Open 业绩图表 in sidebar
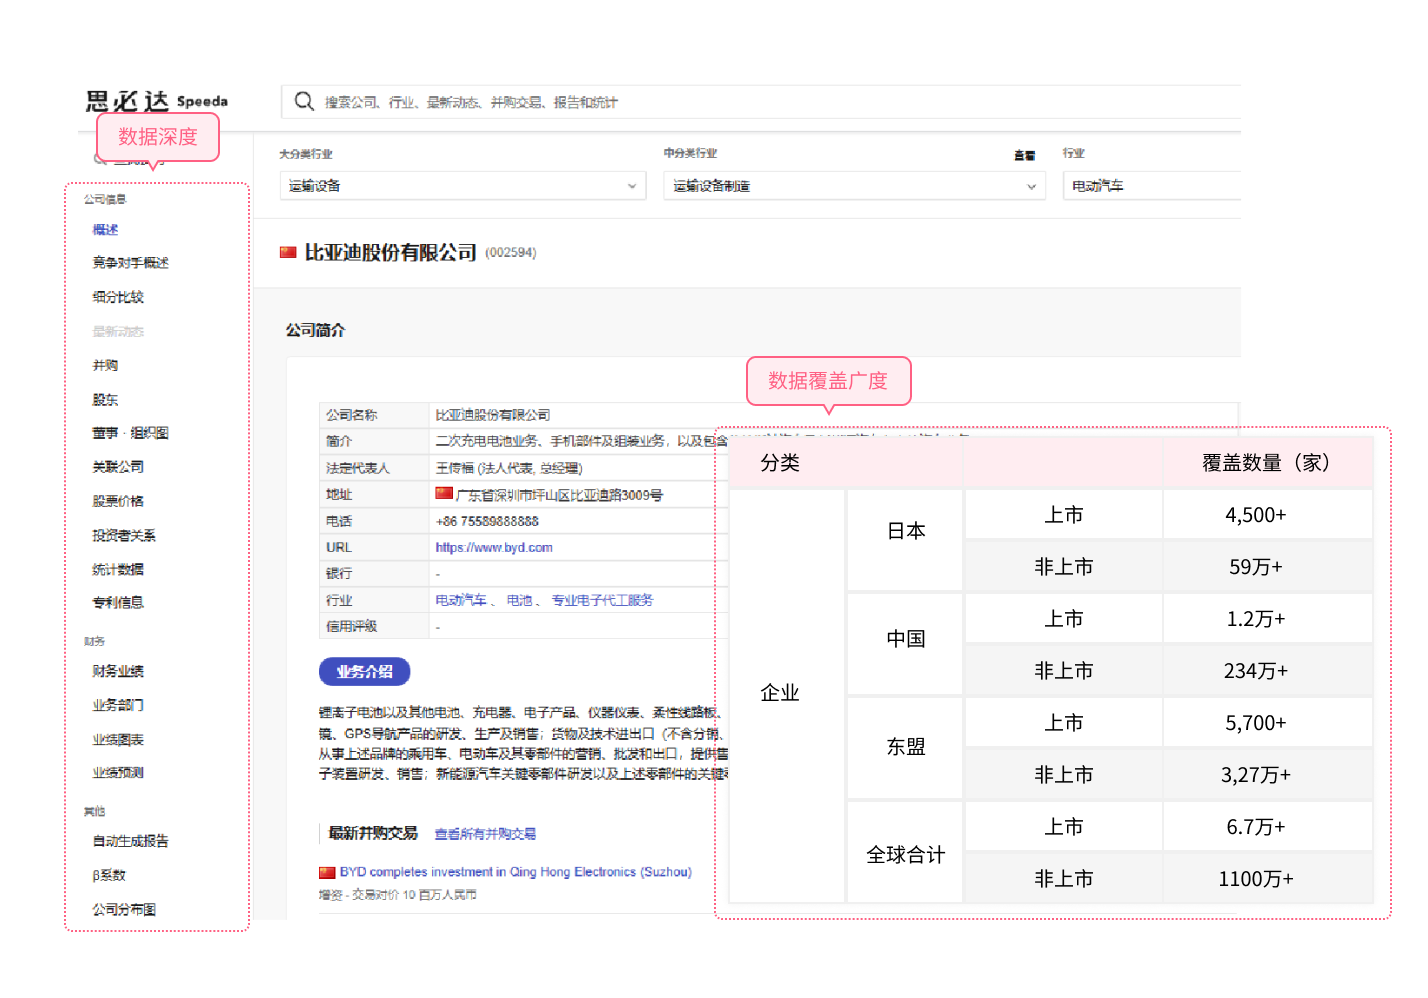This screenshot has width=1428, height=998. 118,739
